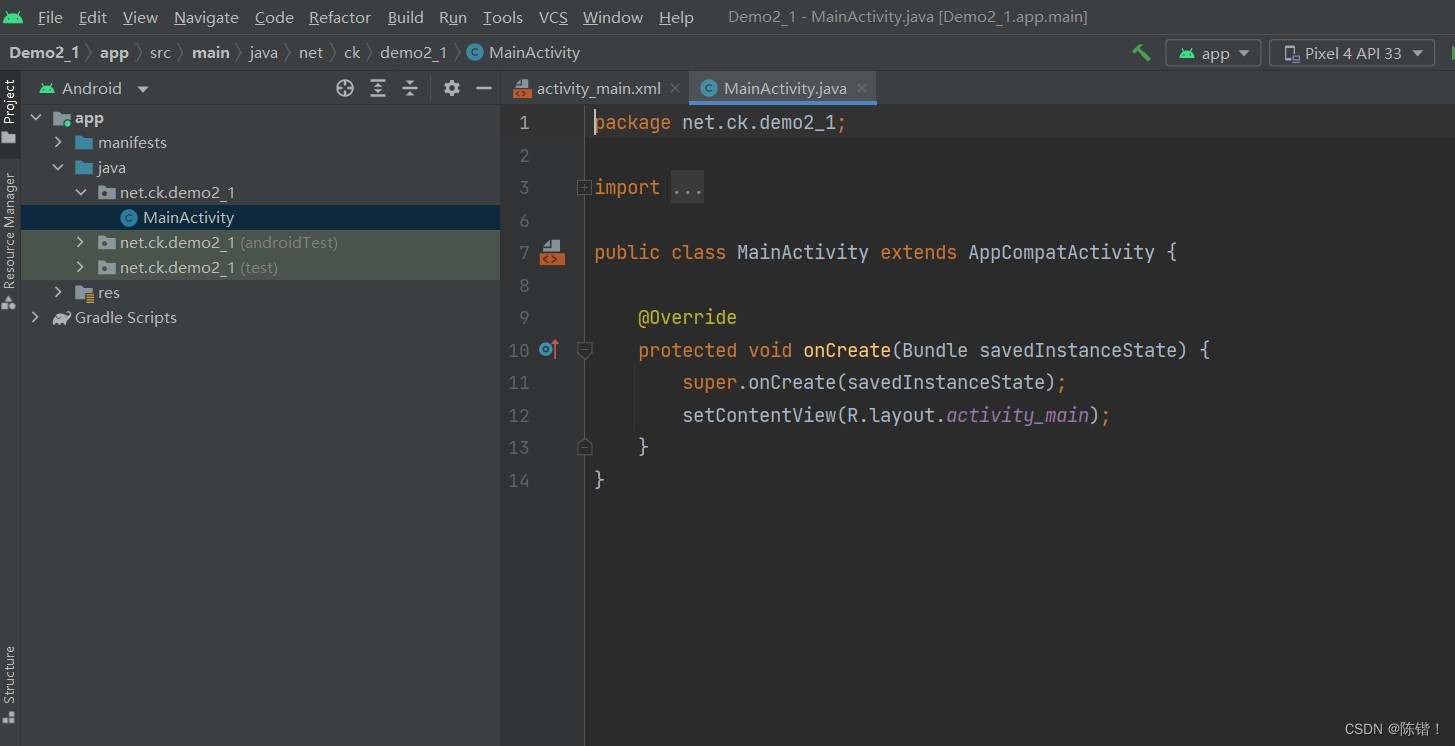Click the Expand All icon in Project panel

(378, 88)
